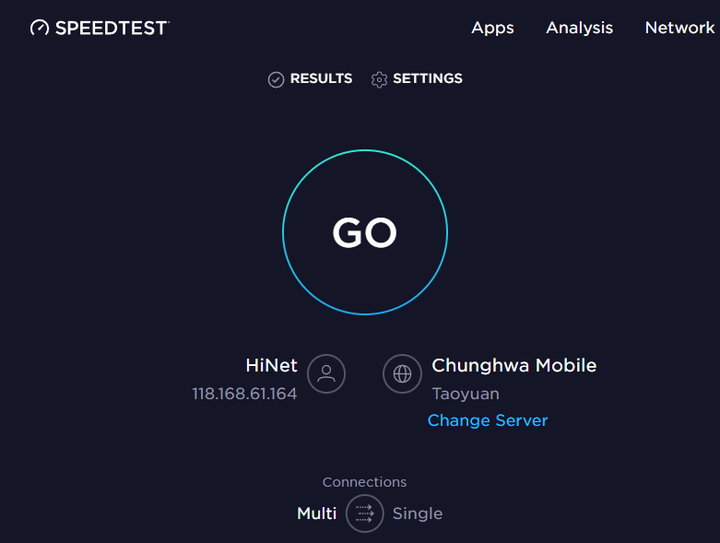720x543 pixels.
Task: Open the RESULTS page
Action: (x=321, y=78)
